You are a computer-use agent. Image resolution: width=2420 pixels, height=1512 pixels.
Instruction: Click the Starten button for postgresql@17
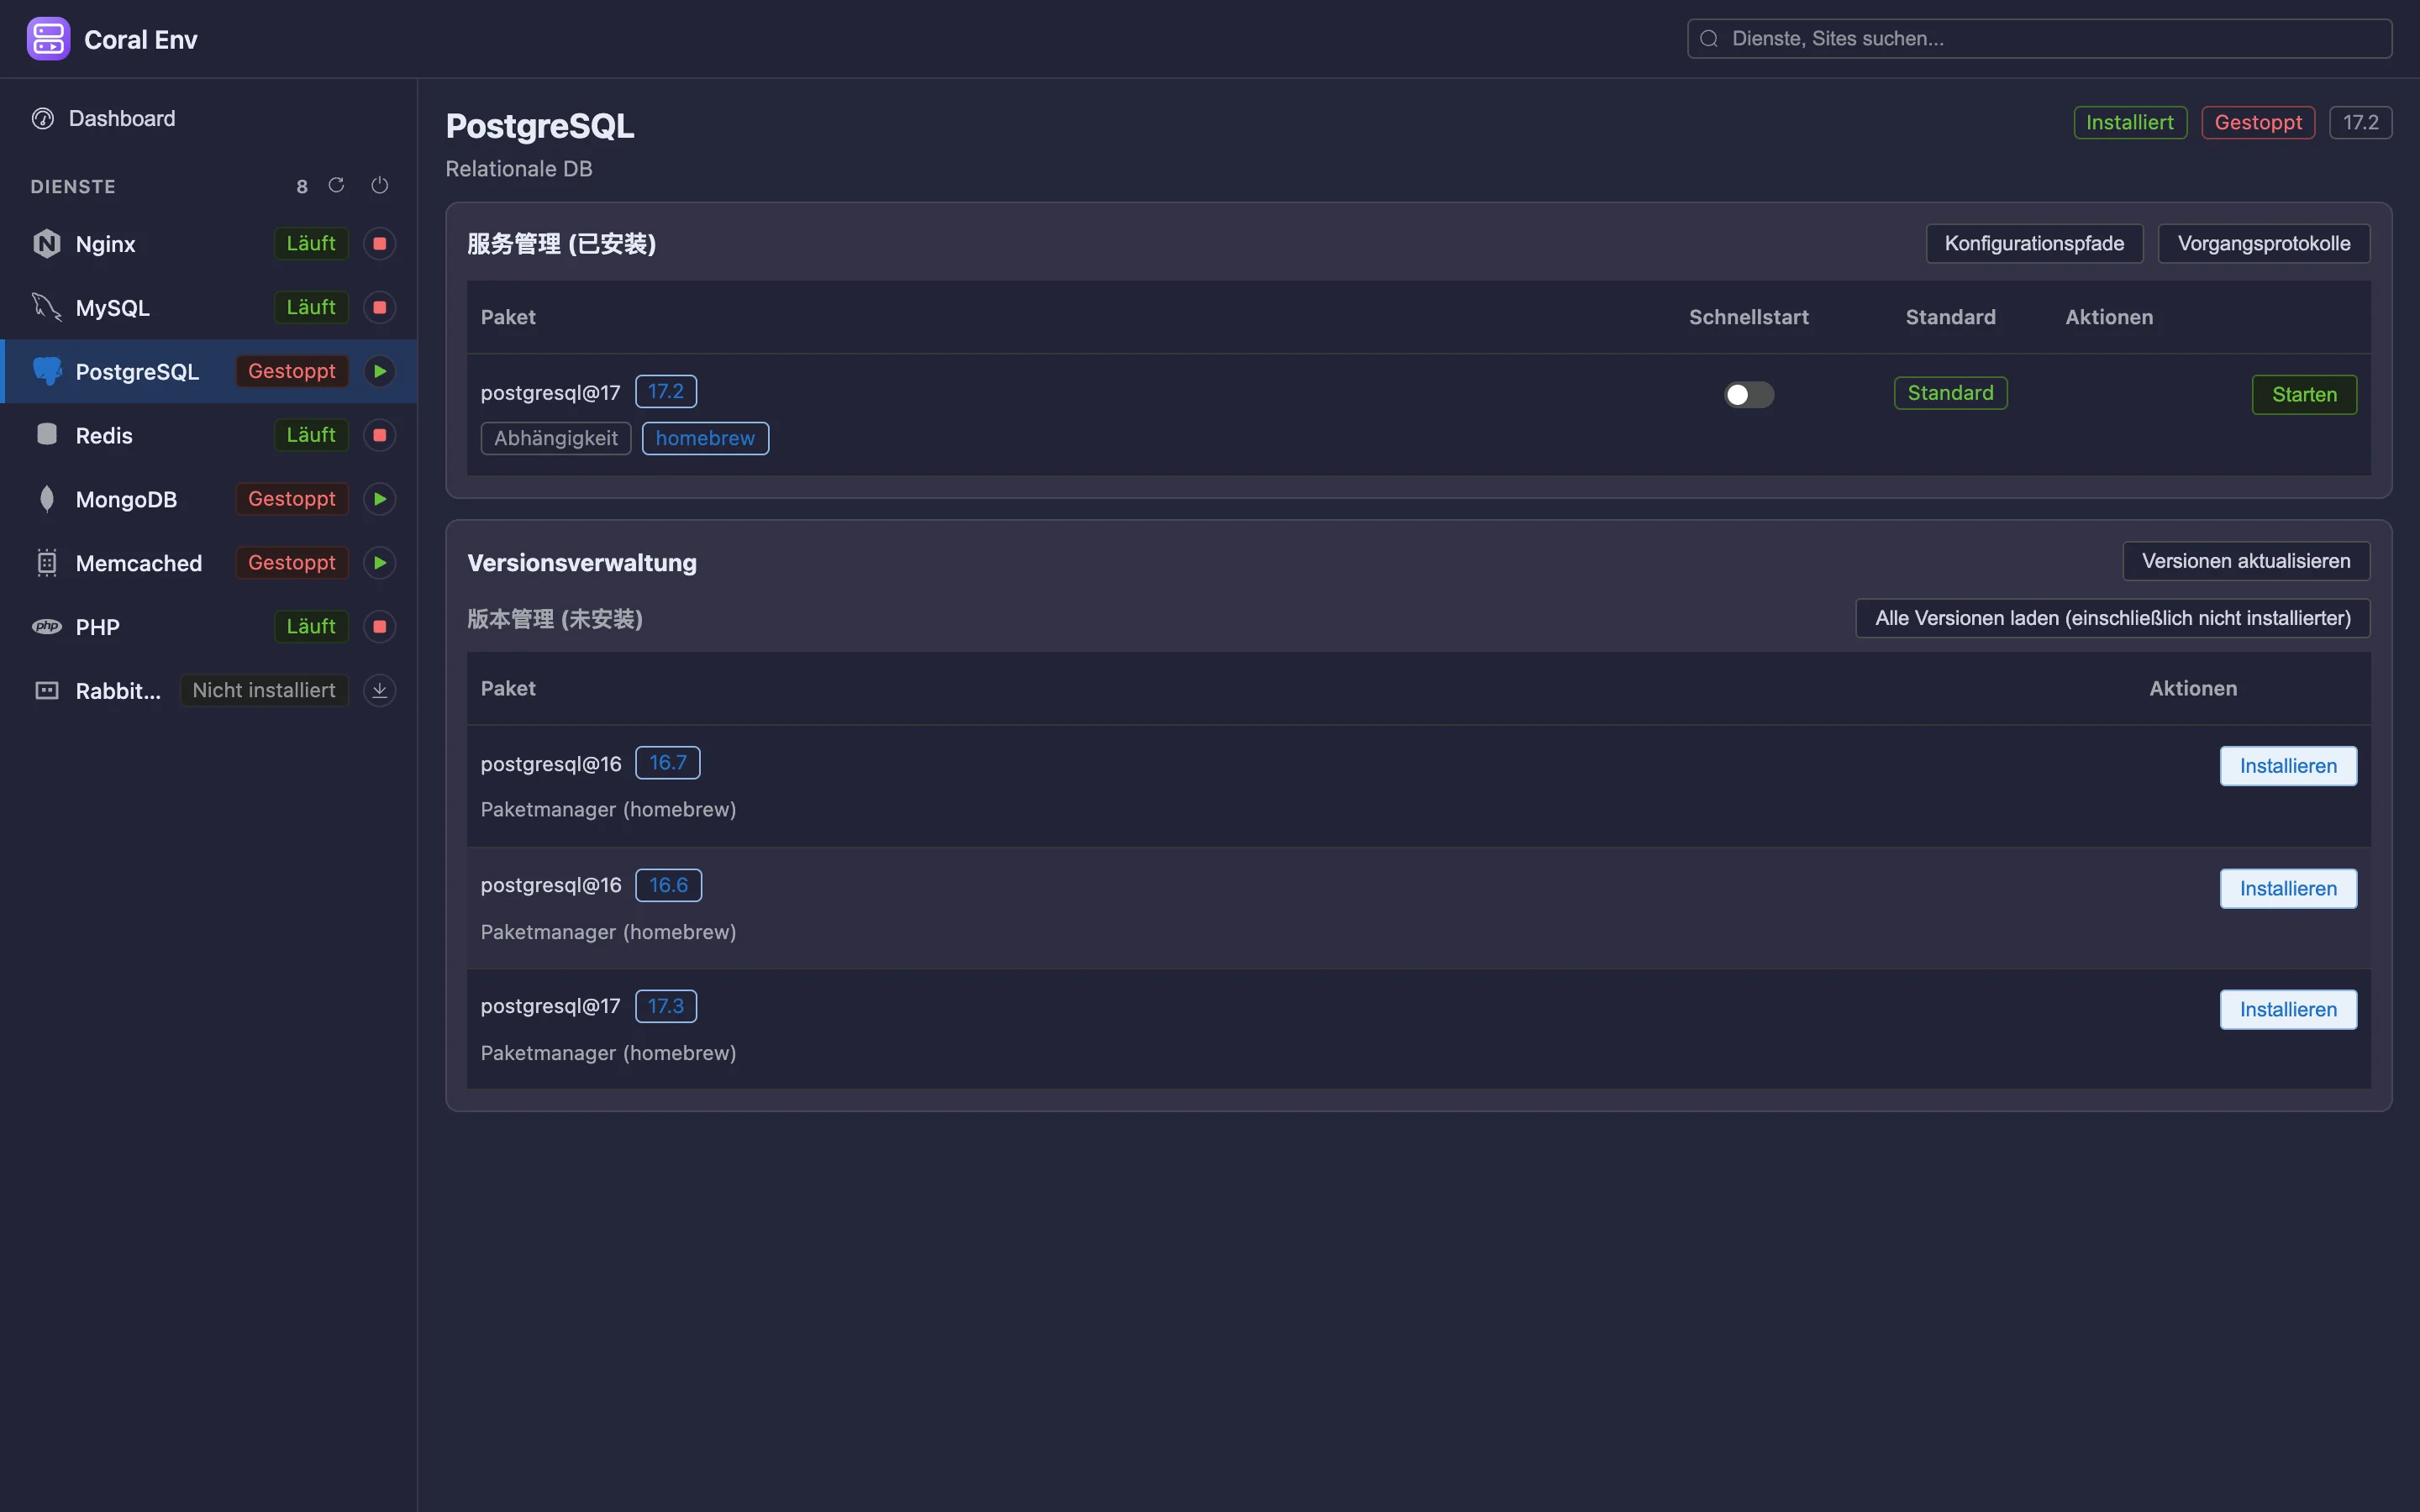pos(2304,394)
